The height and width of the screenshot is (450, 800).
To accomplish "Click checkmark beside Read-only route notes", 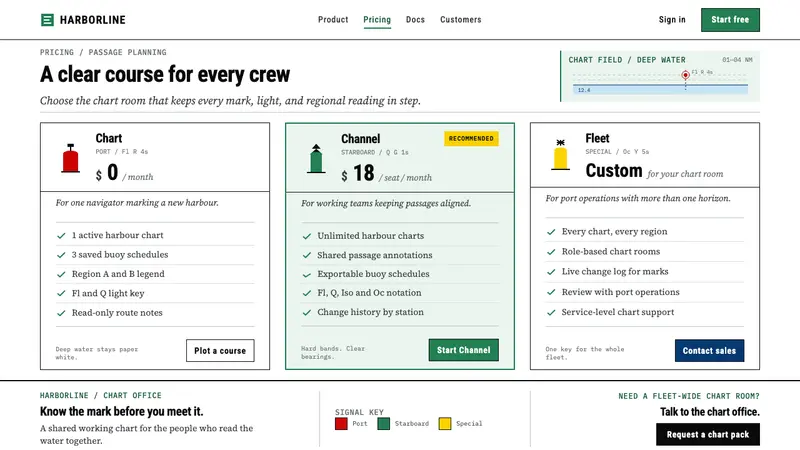I will (x=61, y=313).
